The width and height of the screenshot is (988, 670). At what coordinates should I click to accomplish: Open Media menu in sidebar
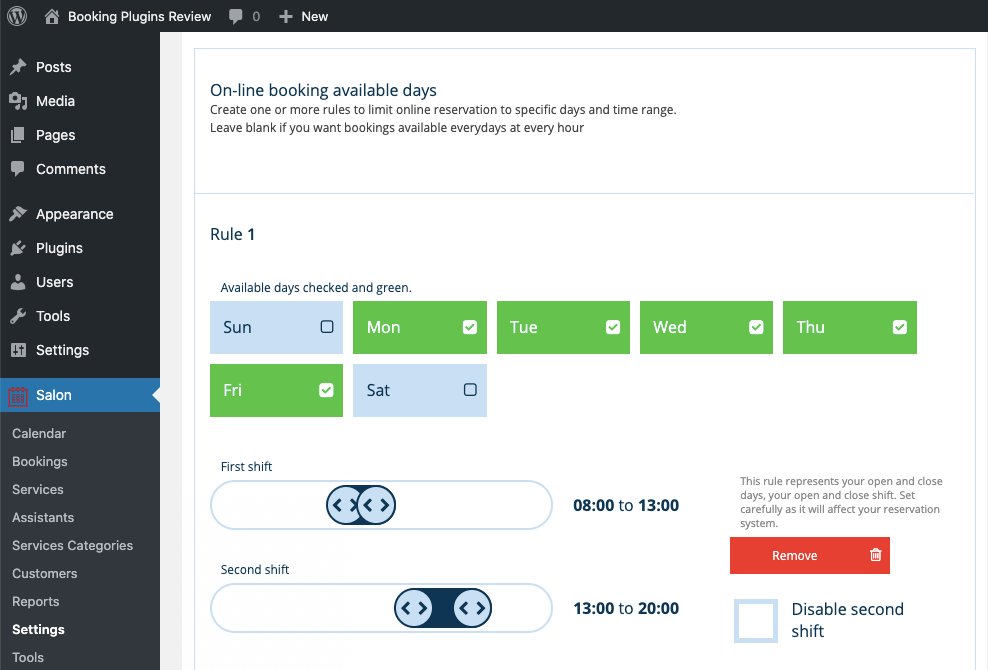[80, 101]
